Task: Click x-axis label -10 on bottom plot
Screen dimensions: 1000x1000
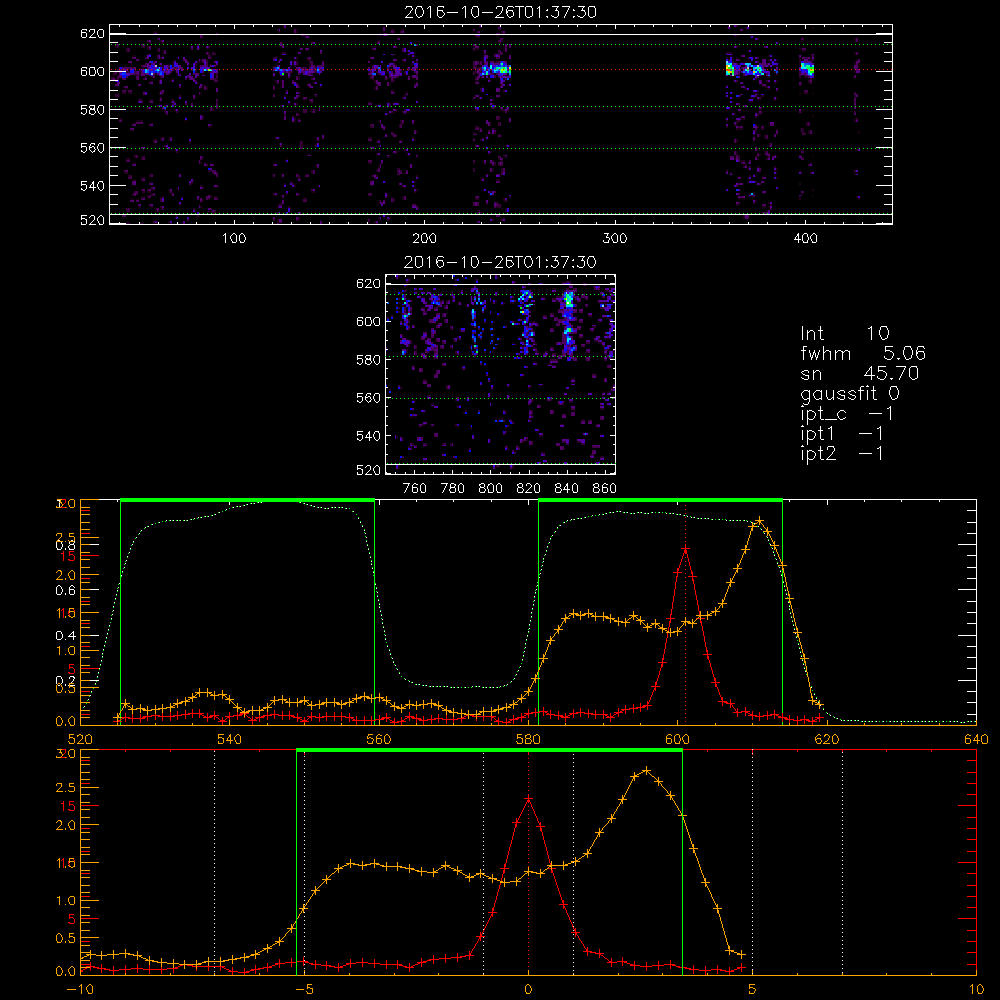Action: pos(80,990)
